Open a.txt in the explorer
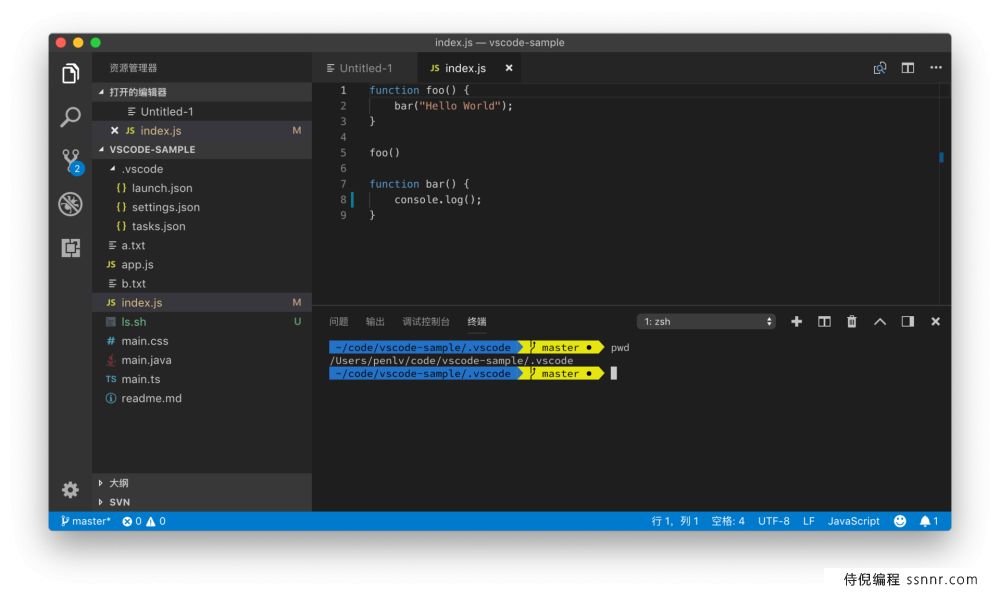The height and width of the screenshot is (595, 1000). pos(202,246)
